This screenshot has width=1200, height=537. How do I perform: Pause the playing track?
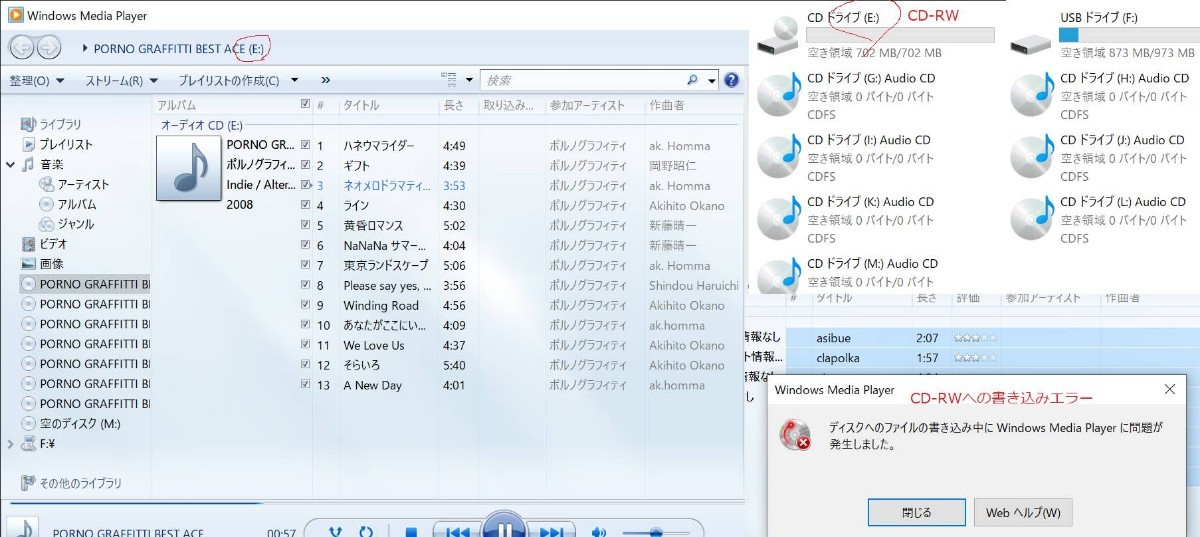tap(505, 526)
